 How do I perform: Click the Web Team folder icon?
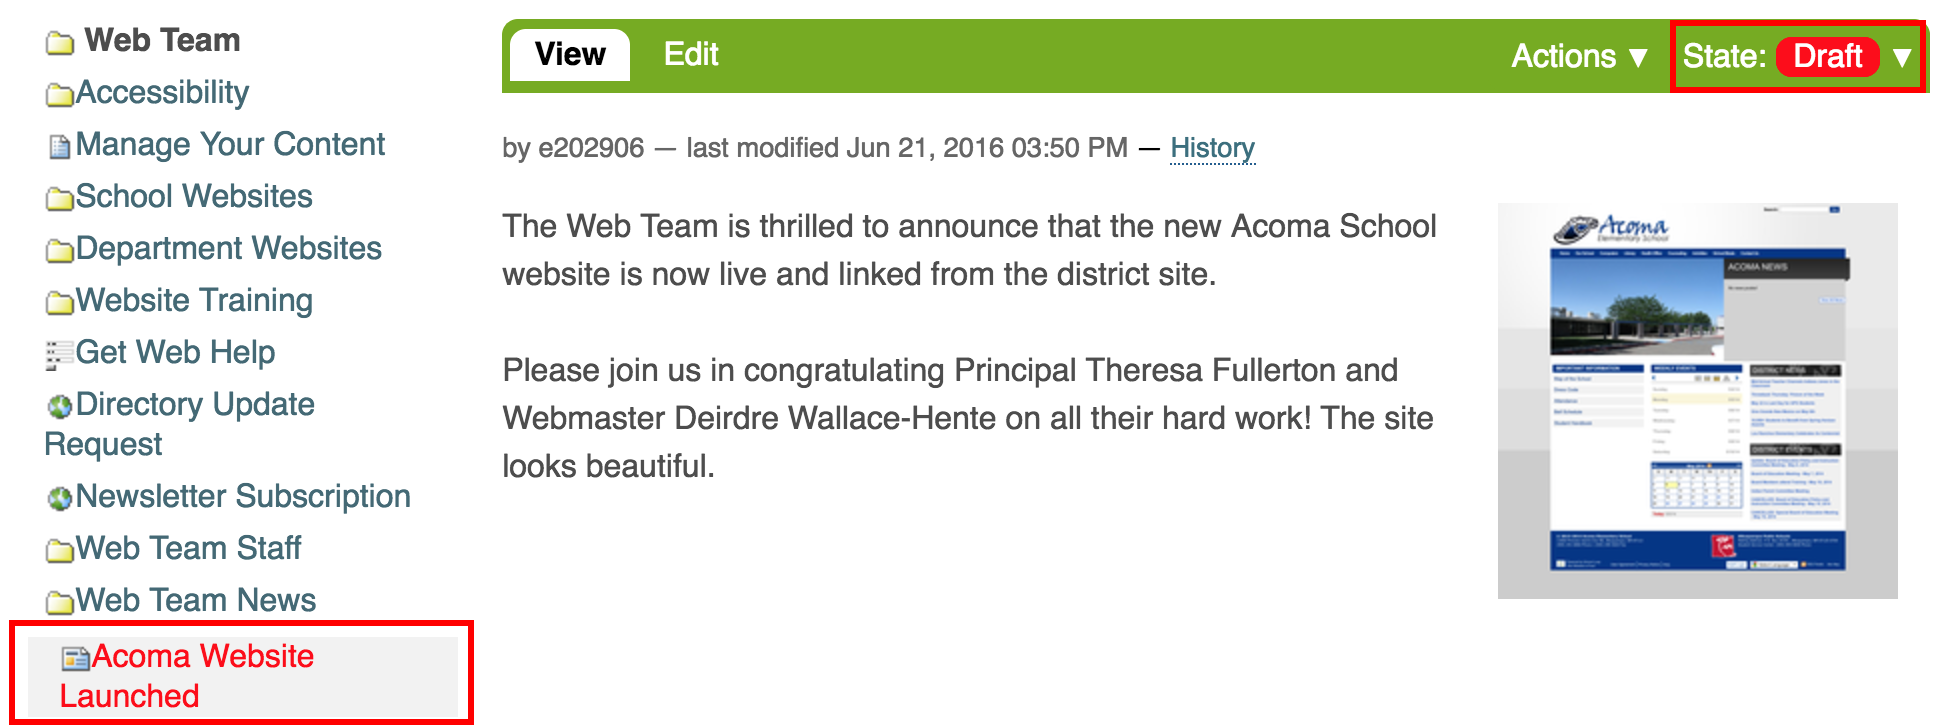(x=60, y=43)
